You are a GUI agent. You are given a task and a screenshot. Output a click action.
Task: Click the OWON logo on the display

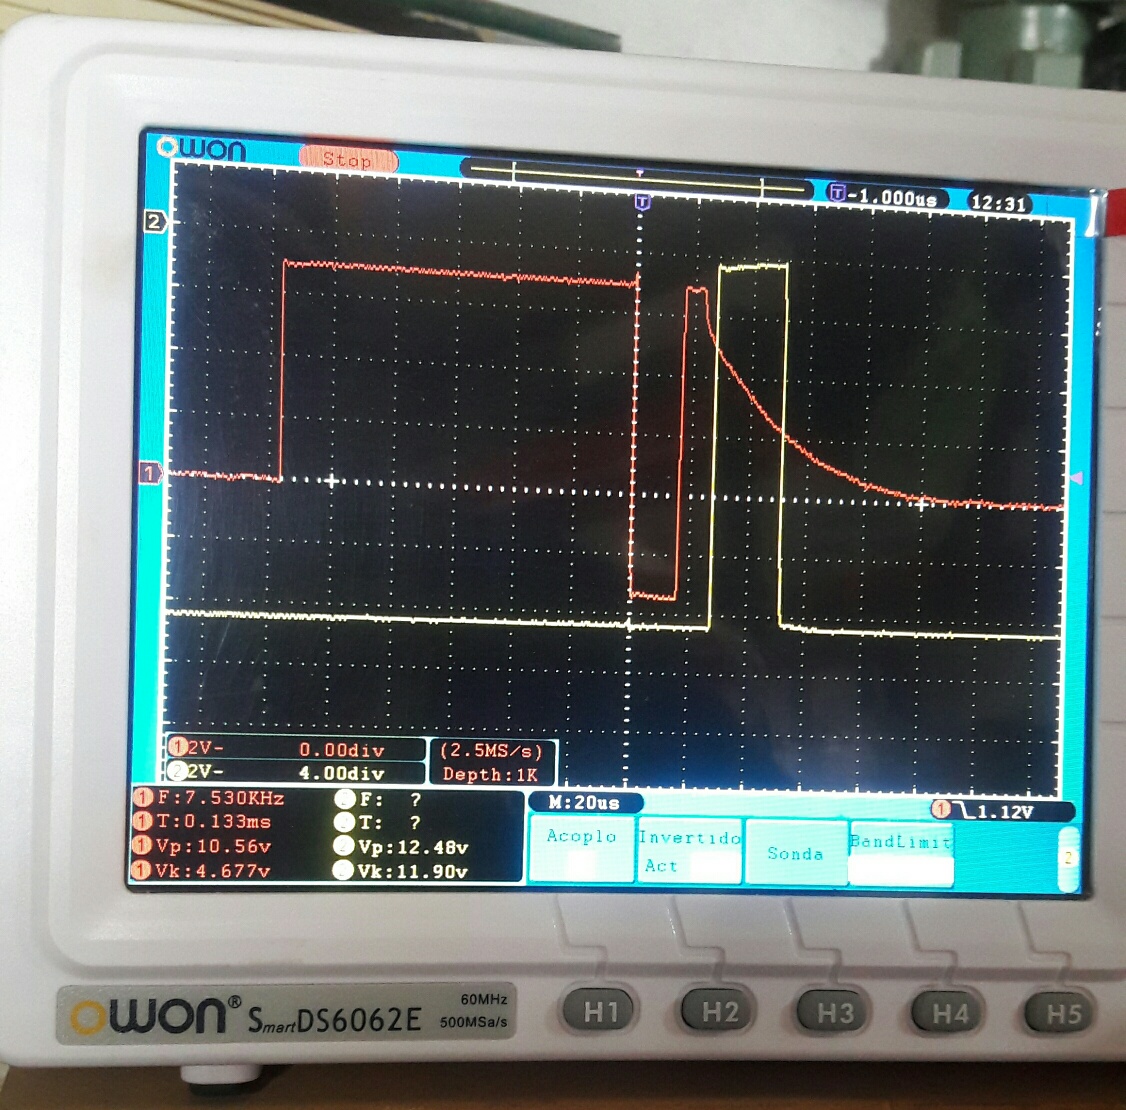pos(202,149)
